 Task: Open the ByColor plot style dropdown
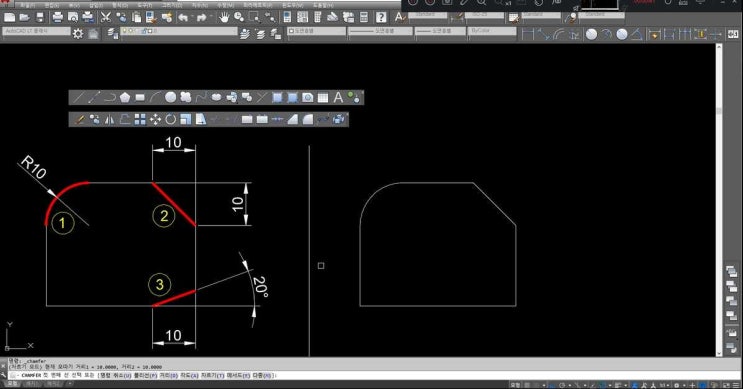pos(492,31)
